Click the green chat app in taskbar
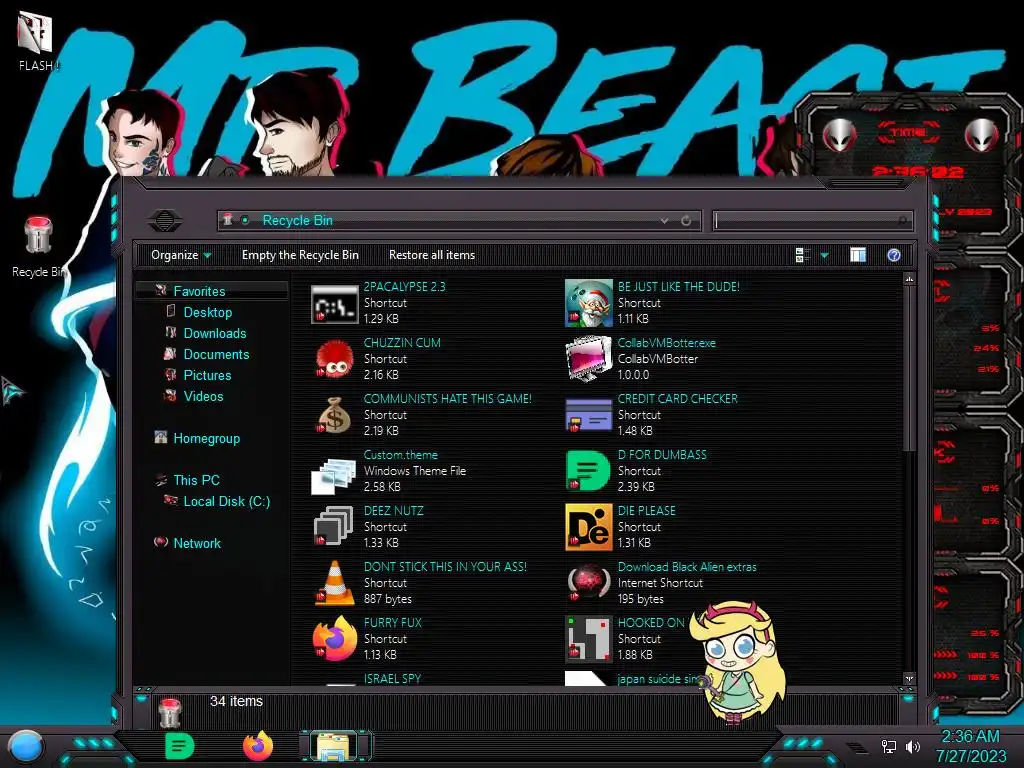 click(180, 746)
